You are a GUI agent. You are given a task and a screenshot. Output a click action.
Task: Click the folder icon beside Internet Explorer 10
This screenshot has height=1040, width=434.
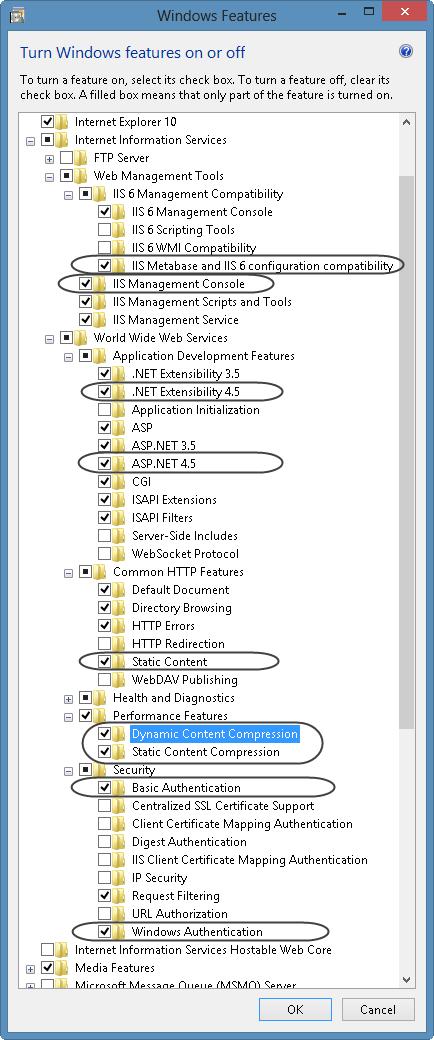(62, 122)
